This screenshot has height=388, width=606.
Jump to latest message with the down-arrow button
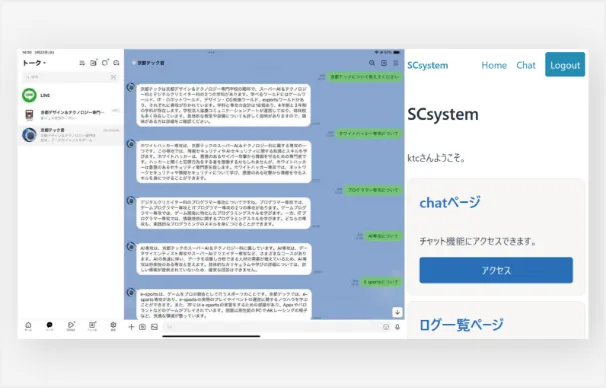click(x=397, y=312)
